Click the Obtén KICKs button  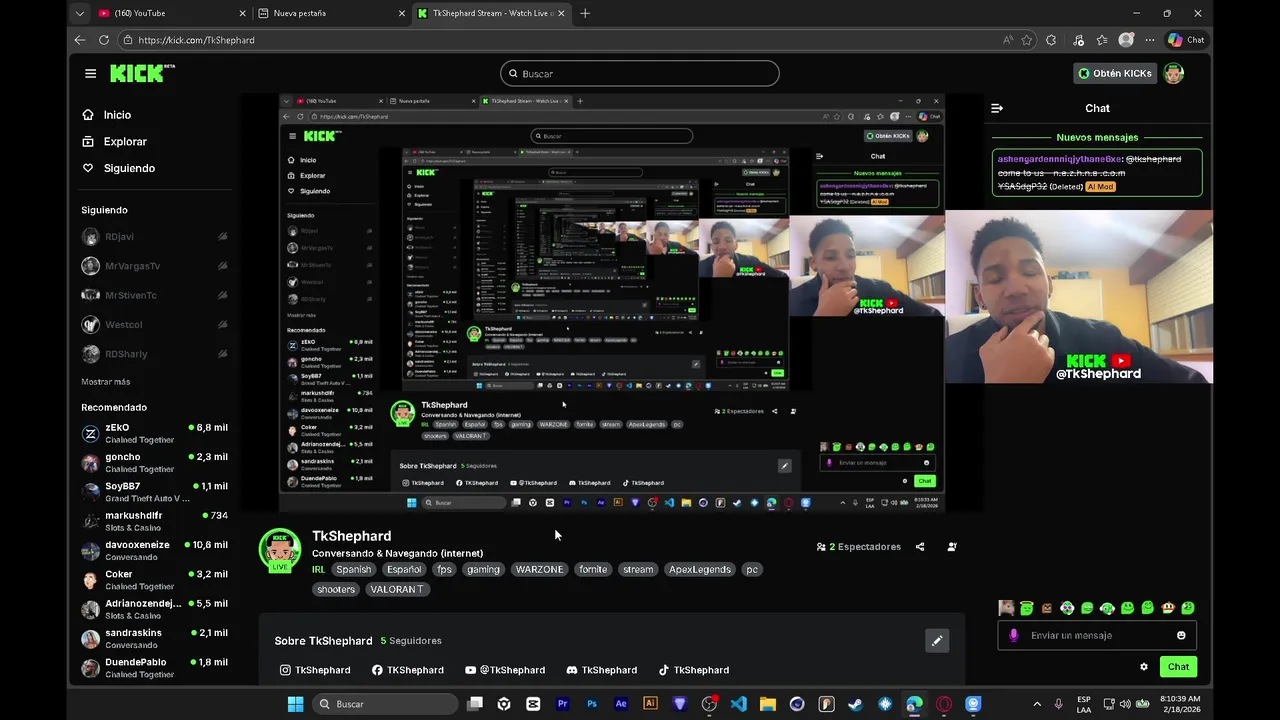point(1114,73)
